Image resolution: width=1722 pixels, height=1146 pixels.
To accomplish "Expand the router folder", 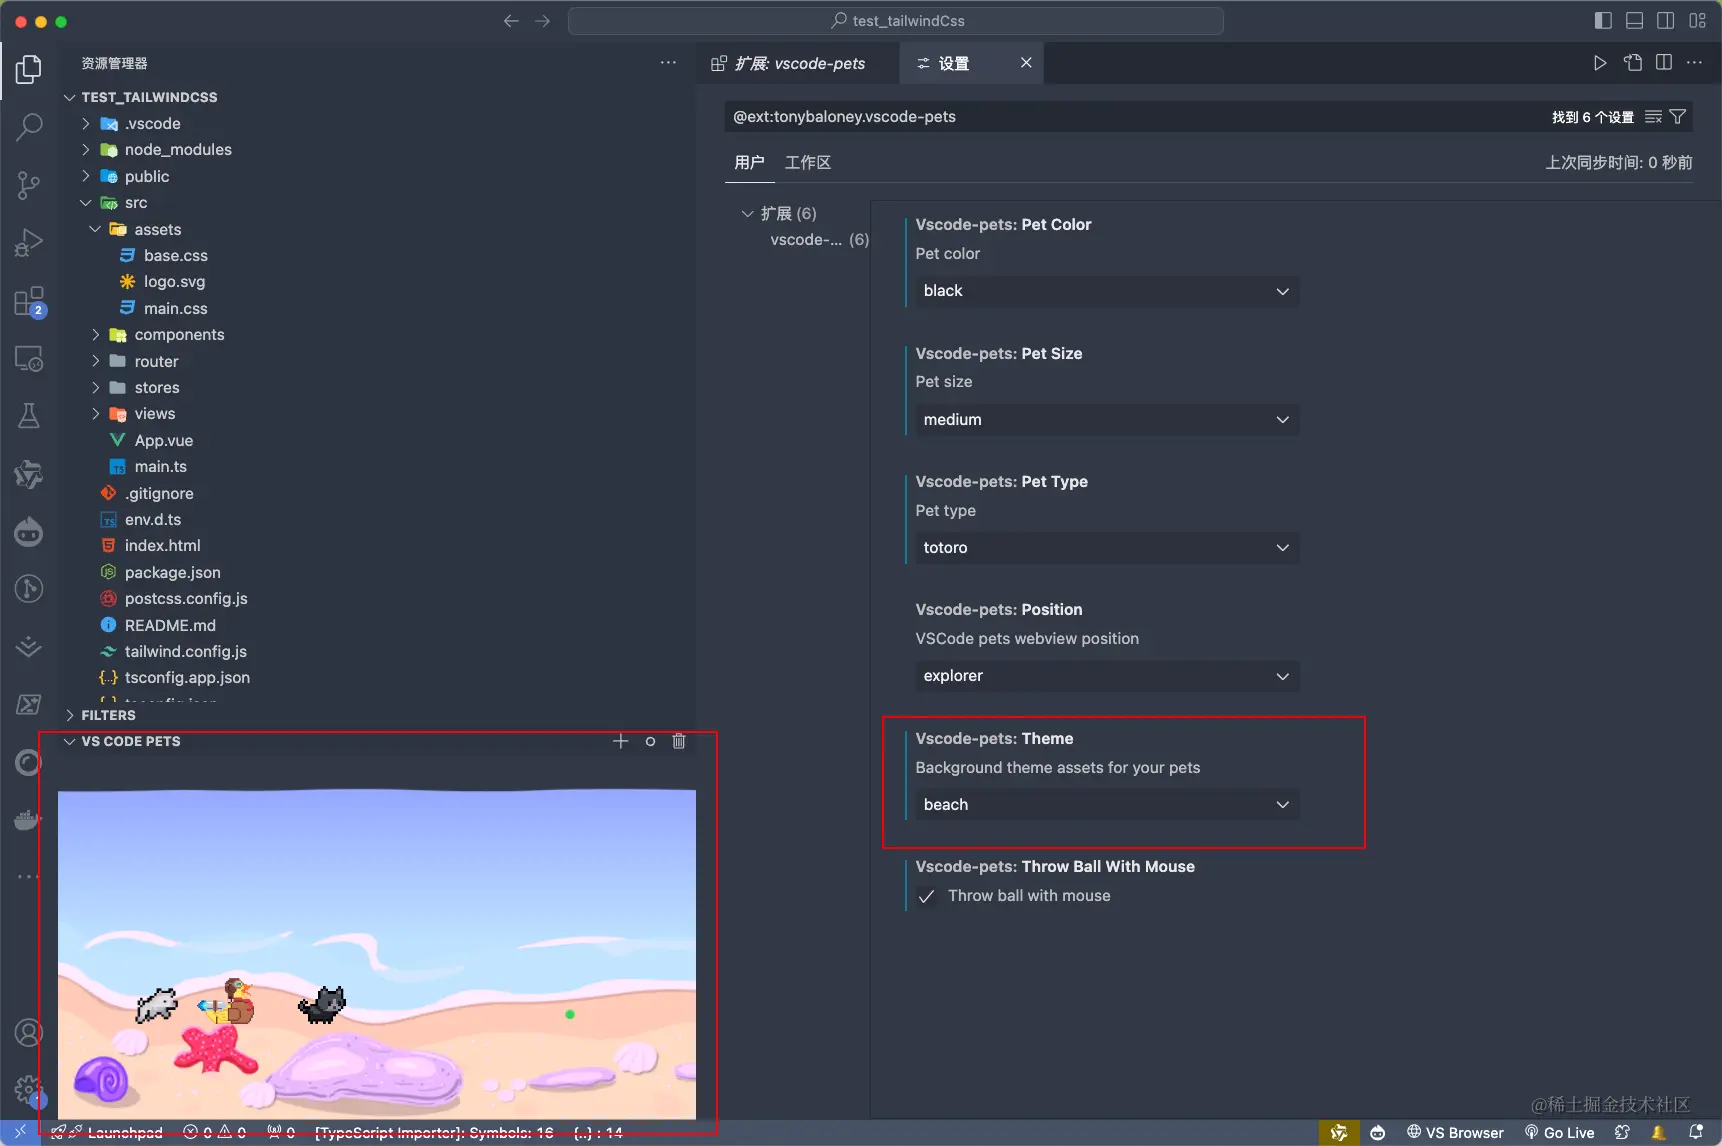I will point(96,362).
